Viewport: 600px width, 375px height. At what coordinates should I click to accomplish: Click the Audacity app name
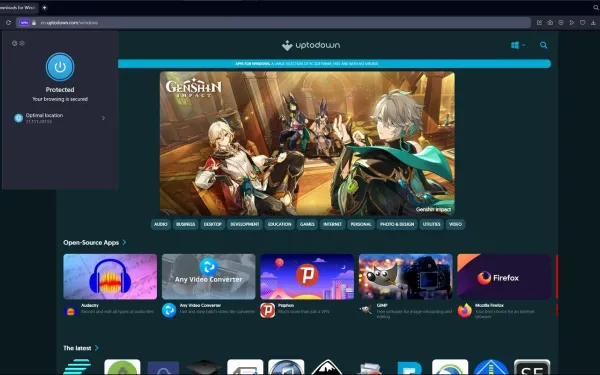click(90, 305)
